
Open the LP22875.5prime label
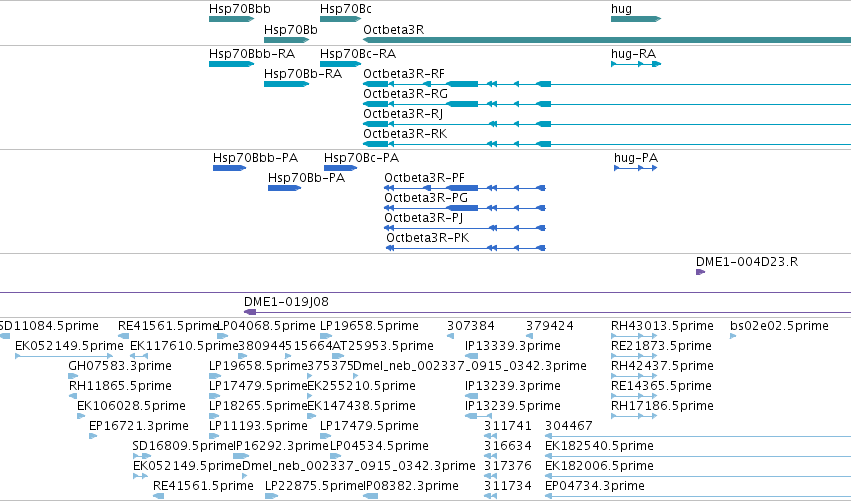pyautogui.click(x=314, y=486)
